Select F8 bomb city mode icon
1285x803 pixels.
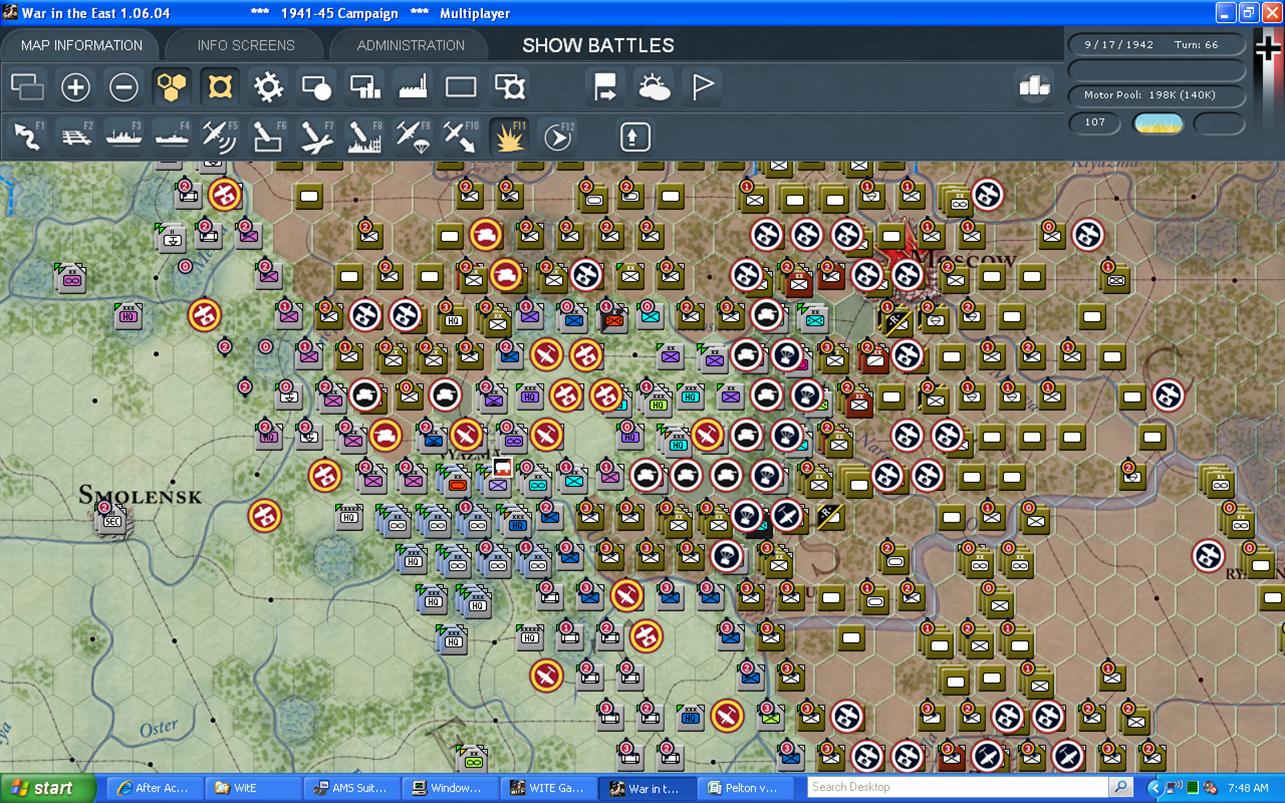tap(365, 136)
